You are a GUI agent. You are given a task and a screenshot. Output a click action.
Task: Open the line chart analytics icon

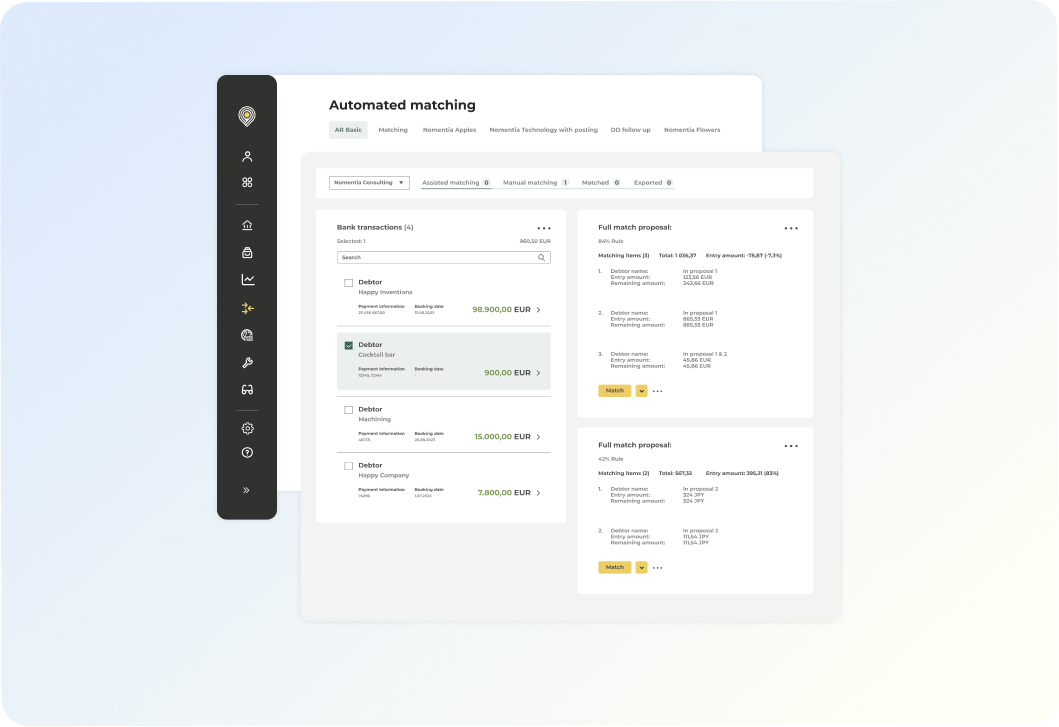point(248,280)
